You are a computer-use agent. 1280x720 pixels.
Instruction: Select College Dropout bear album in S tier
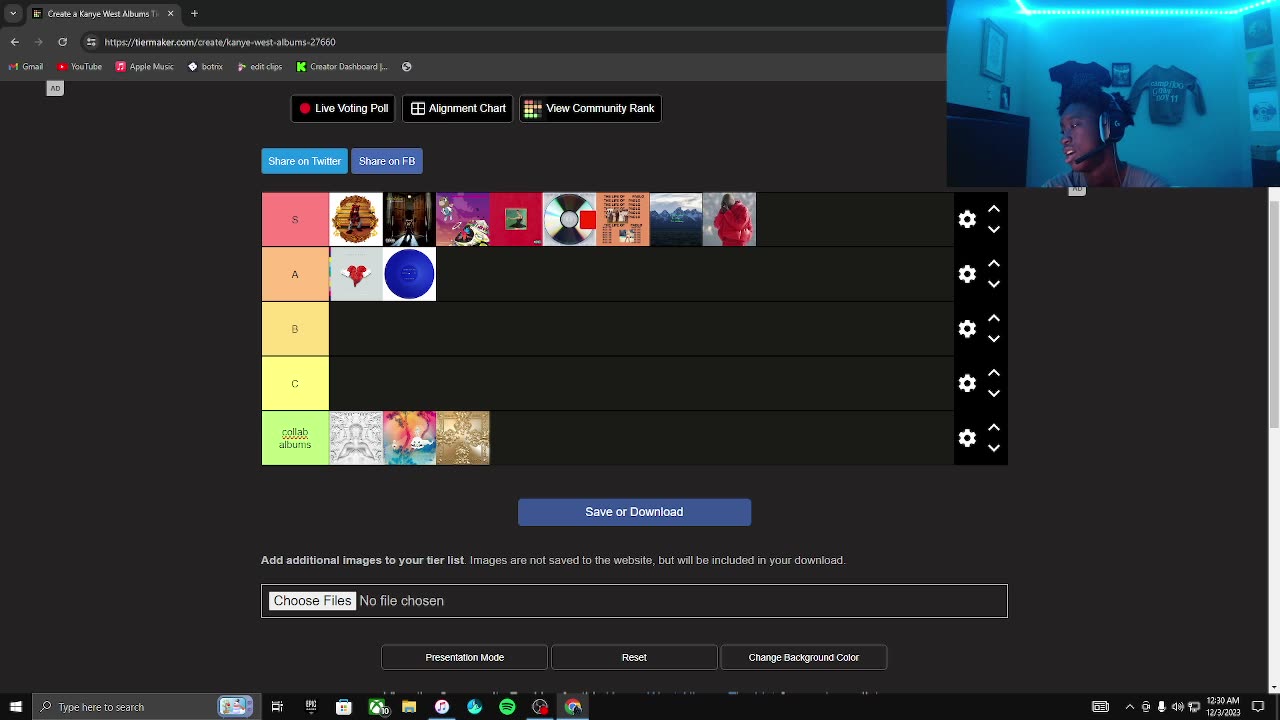coord(356,219)
